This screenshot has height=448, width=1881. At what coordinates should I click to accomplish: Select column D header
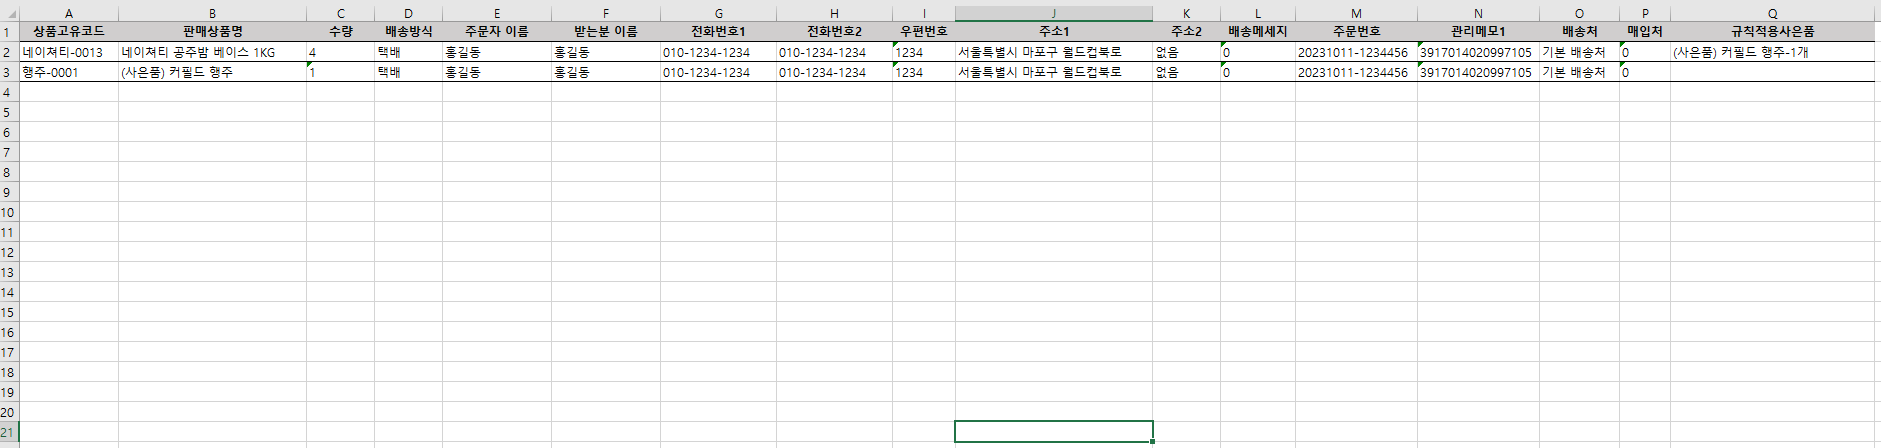click(408, 14)
